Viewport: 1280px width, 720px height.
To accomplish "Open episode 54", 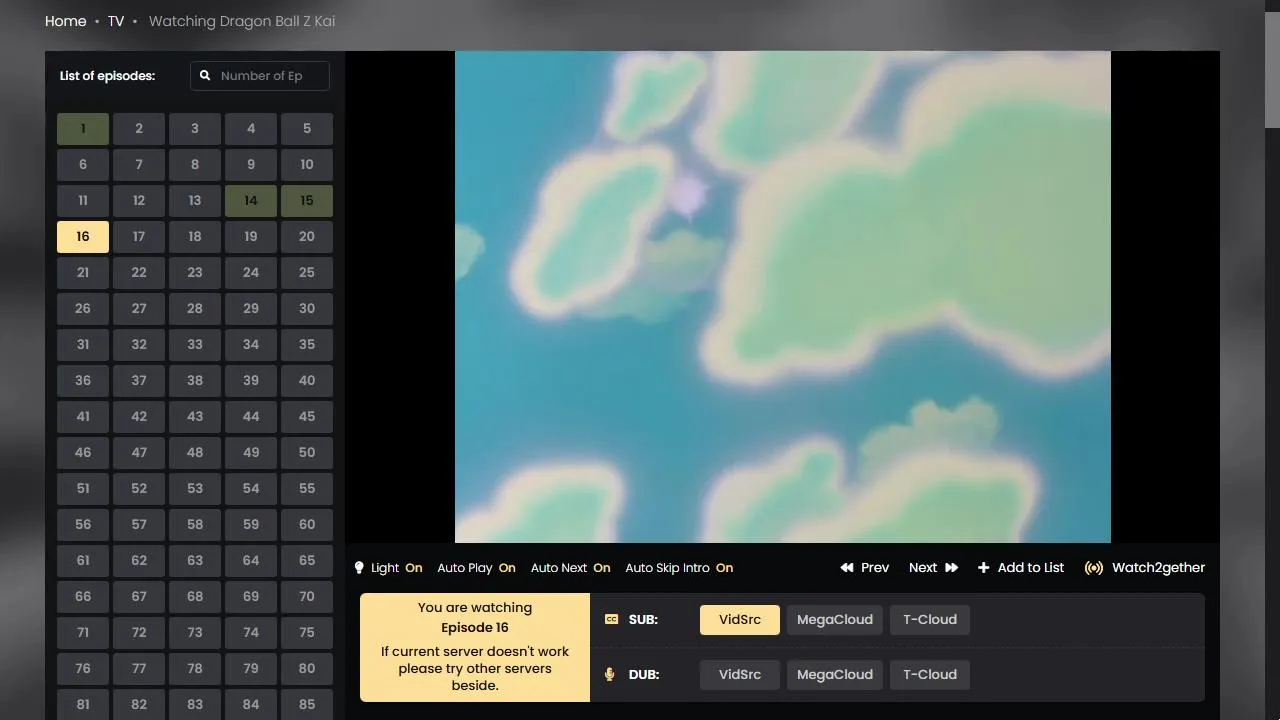I will point(251,488).
